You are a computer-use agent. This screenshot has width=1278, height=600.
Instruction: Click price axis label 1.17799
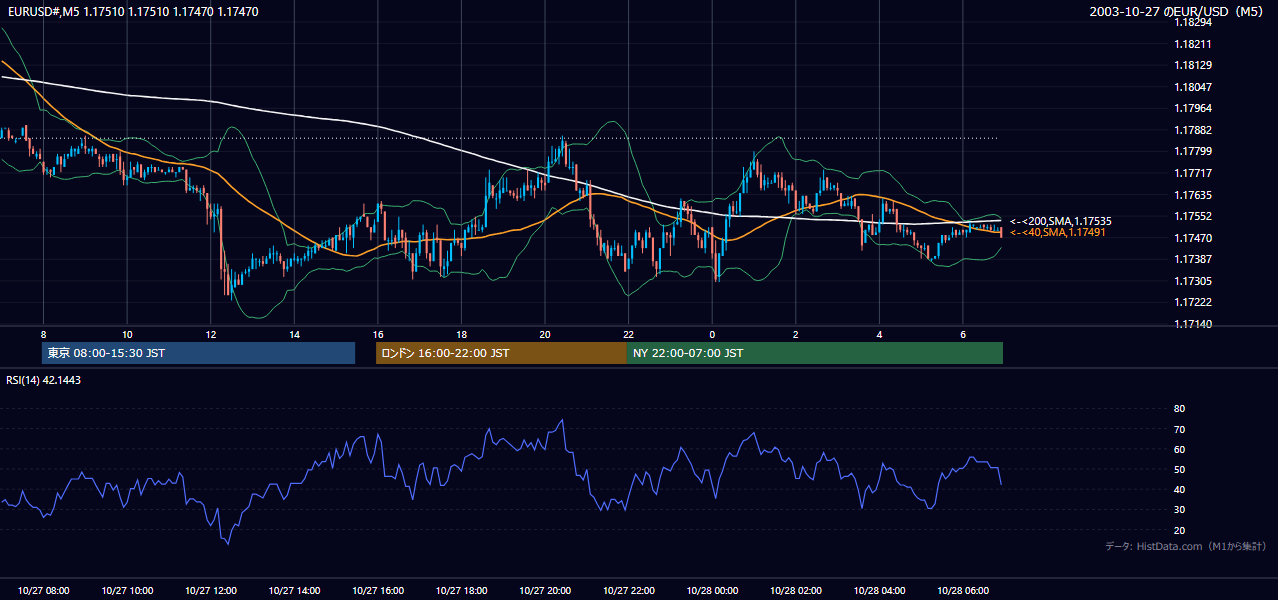(x=1193, y=151)
